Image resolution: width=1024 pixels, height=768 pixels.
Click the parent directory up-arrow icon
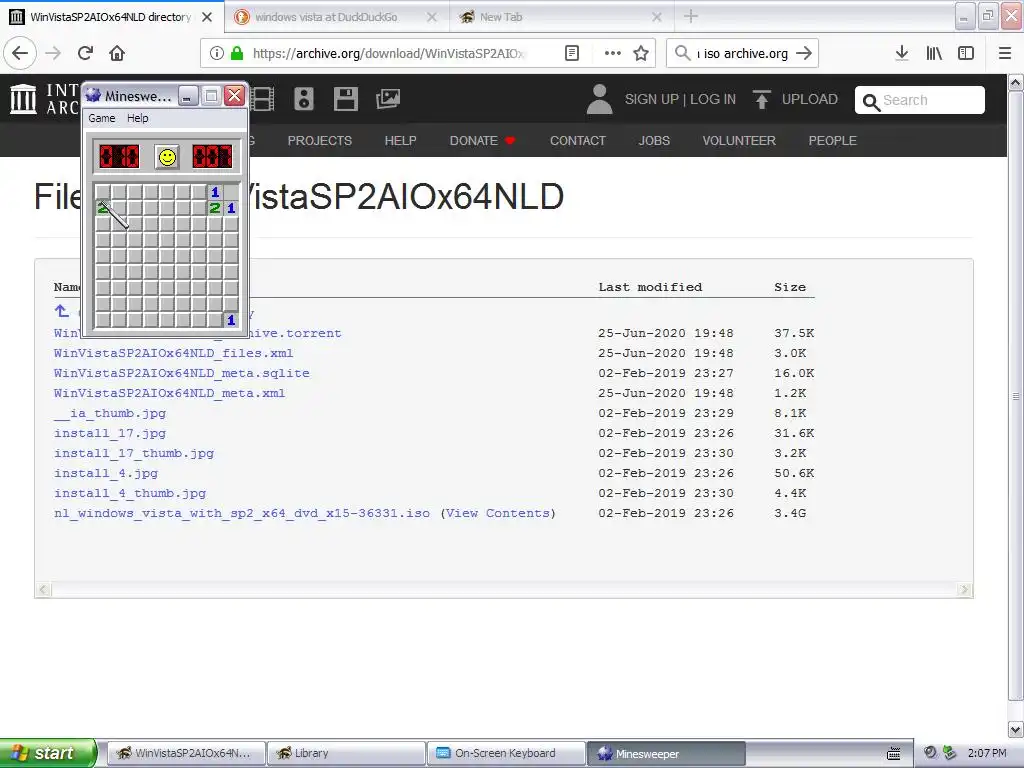(61, 311)
